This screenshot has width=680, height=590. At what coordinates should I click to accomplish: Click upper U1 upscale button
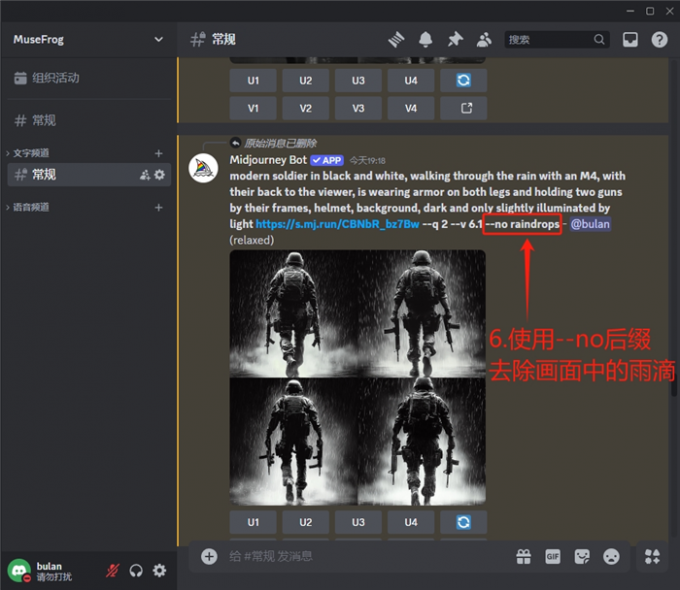[x=253, y=80]
